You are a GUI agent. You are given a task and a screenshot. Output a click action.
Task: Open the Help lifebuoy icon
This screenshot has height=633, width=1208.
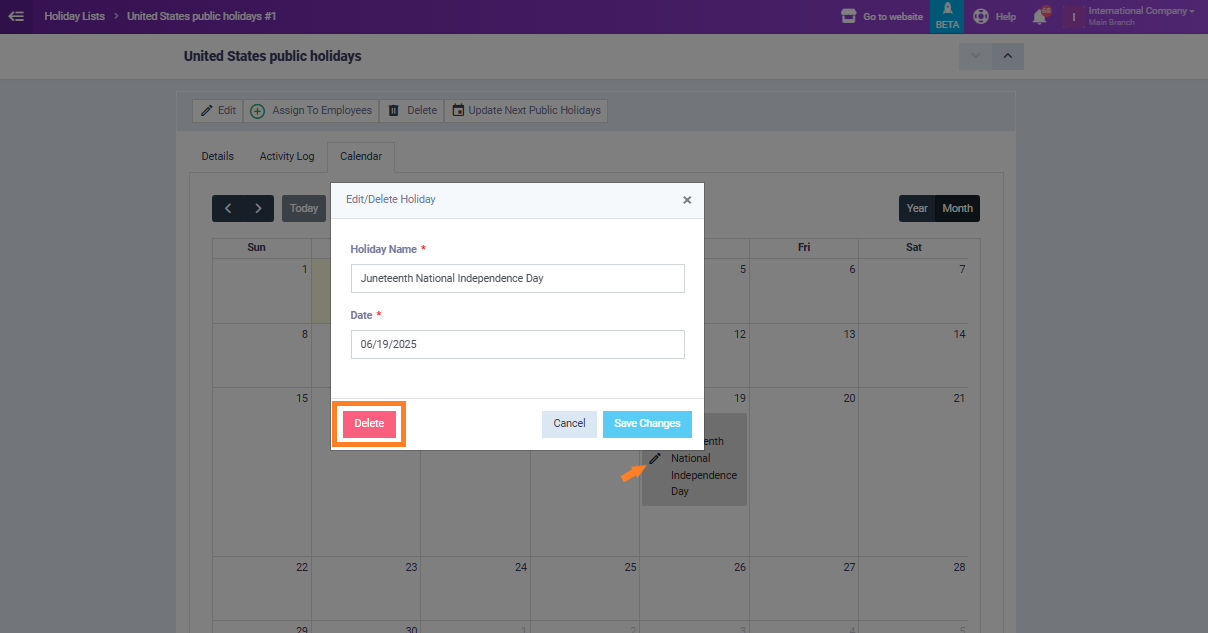981,16
